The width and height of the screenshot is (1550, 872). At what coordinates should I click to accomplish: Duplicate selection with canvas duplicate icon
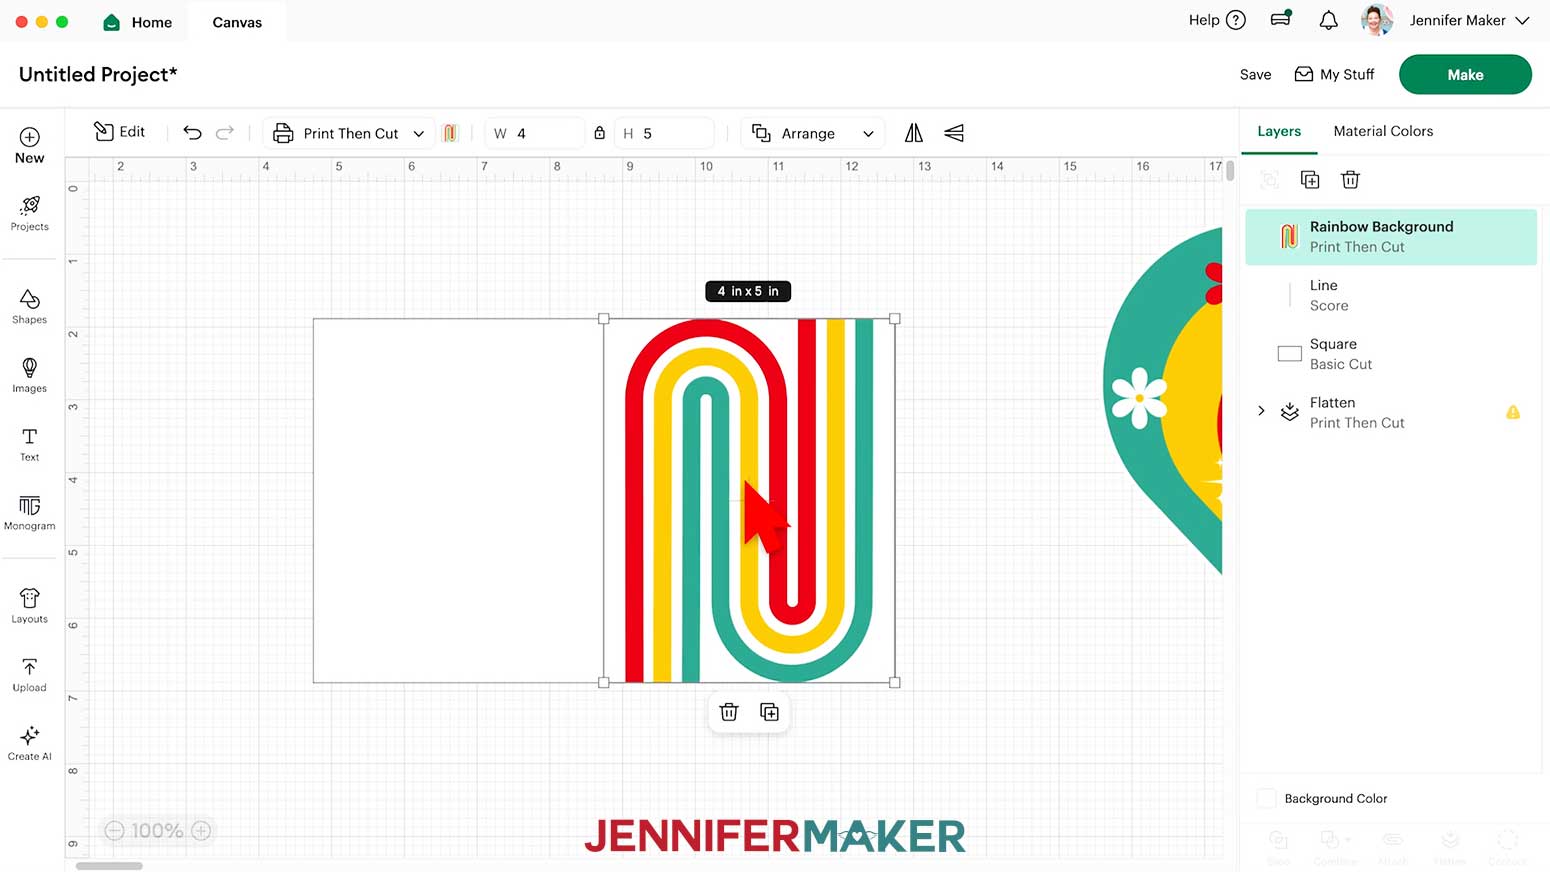tap(769, 712)
